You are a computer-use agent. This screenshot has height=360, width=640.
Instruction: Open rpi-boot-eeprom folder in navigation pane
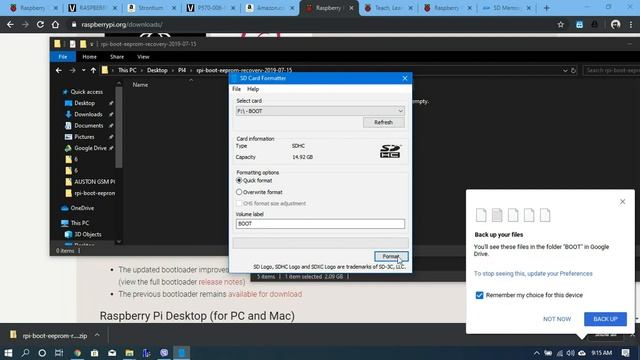[x=94, y=193]
